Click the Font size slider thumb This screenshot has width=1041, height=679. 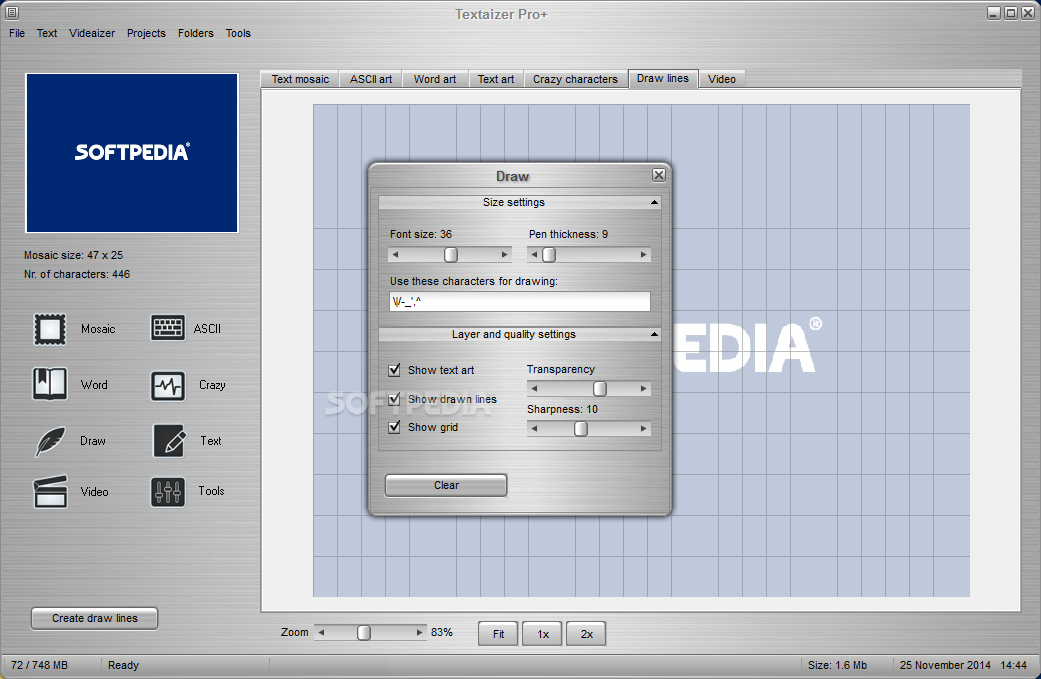pyautogui.click(x=451, y=255)
